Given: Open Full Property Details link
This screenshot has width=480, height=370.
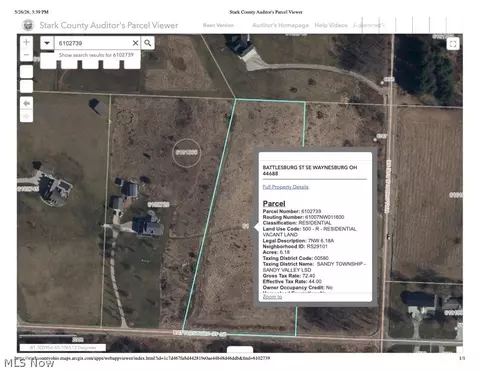Looking at the screenshot, I should tap(286, 187).
